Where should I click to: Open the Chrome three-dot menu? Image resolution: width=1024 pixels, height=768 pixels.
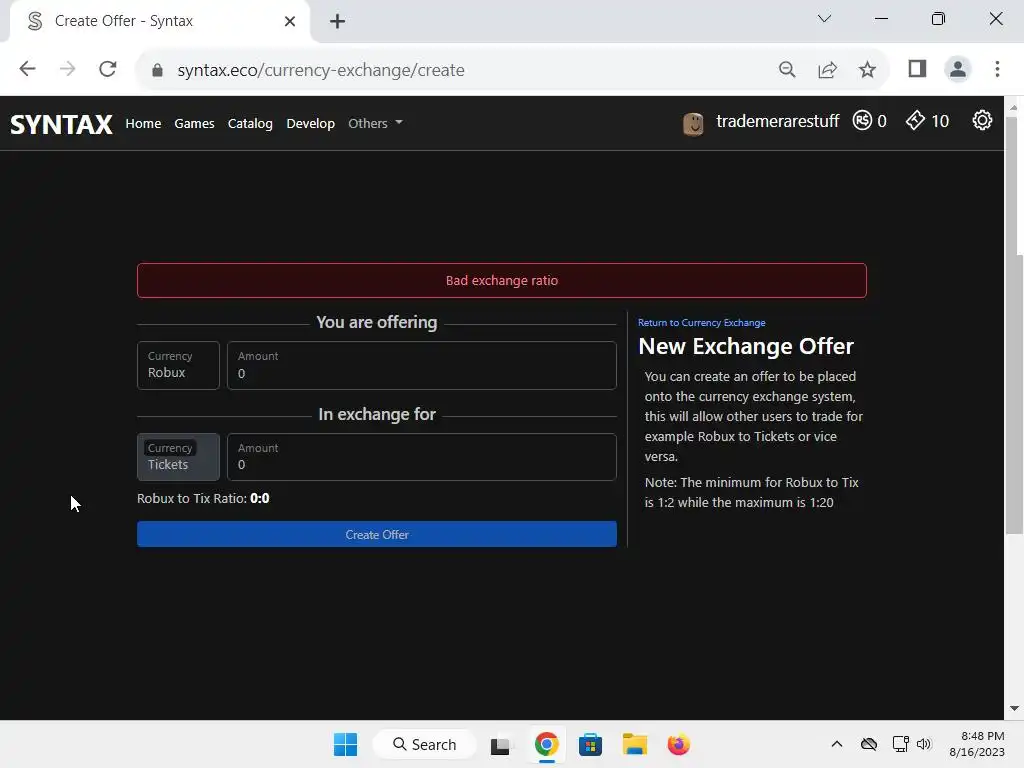point(997,69)
